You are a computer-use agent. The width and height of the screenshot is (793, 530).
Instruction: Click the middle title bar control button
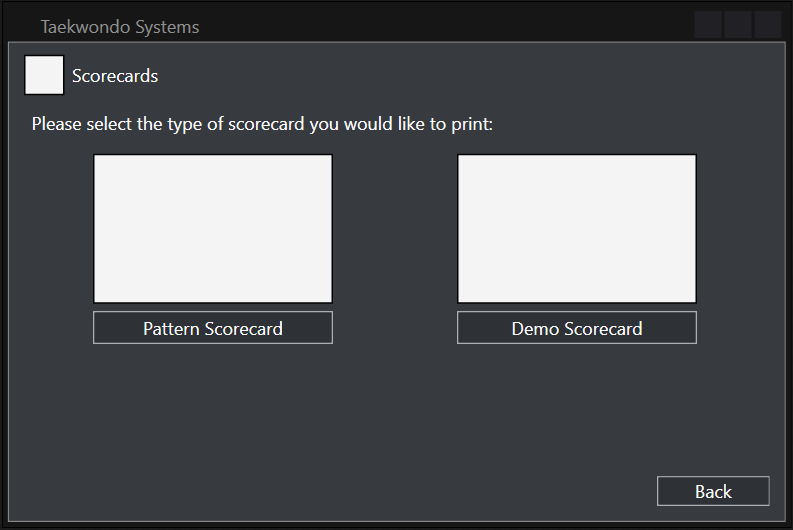(x=738, y=25)
